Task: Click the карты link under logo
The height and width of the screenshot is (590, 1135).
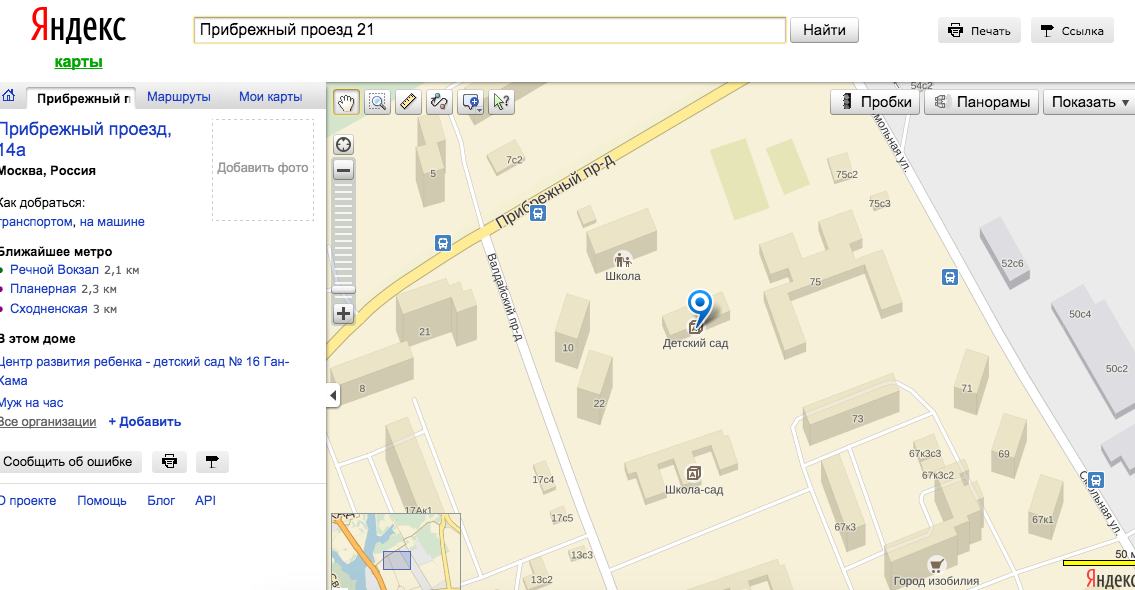Action: click(x=78, y=62)
